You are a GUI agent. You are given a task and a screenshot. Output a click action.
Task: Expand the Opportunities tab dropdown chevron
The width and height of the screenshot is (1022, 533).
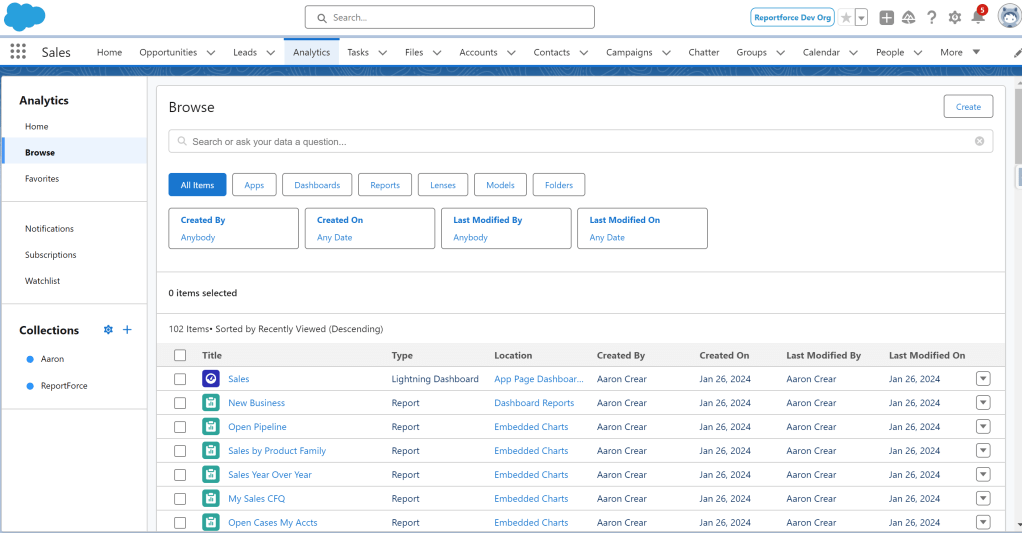pyautogui.click(x=210, y=52)
